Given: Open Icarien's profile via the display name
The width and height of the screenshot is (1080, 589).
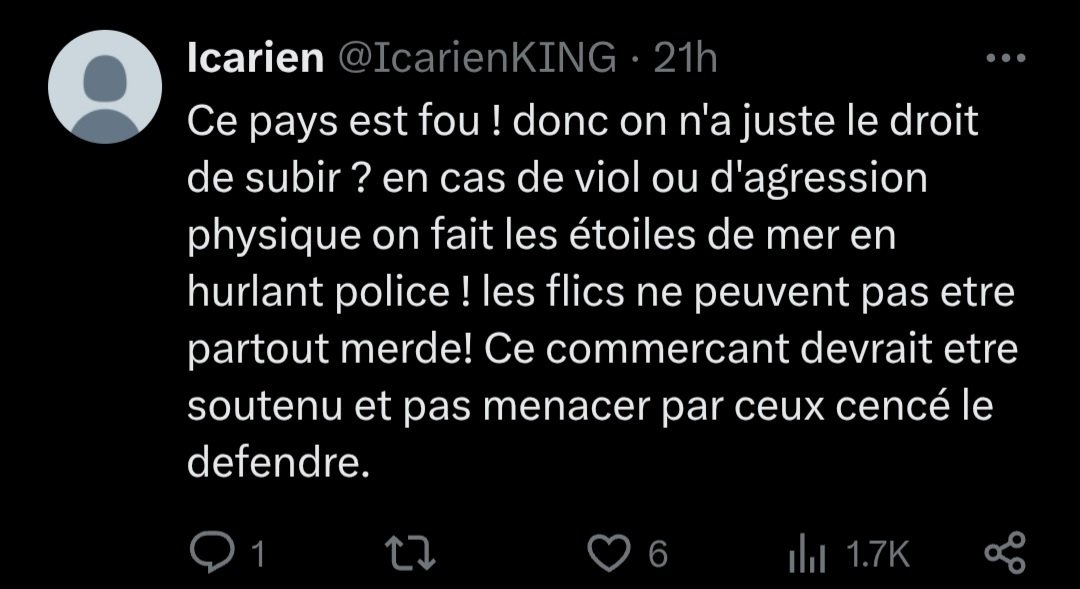Looking at the screenshot, I should click(x=256, y=57).
